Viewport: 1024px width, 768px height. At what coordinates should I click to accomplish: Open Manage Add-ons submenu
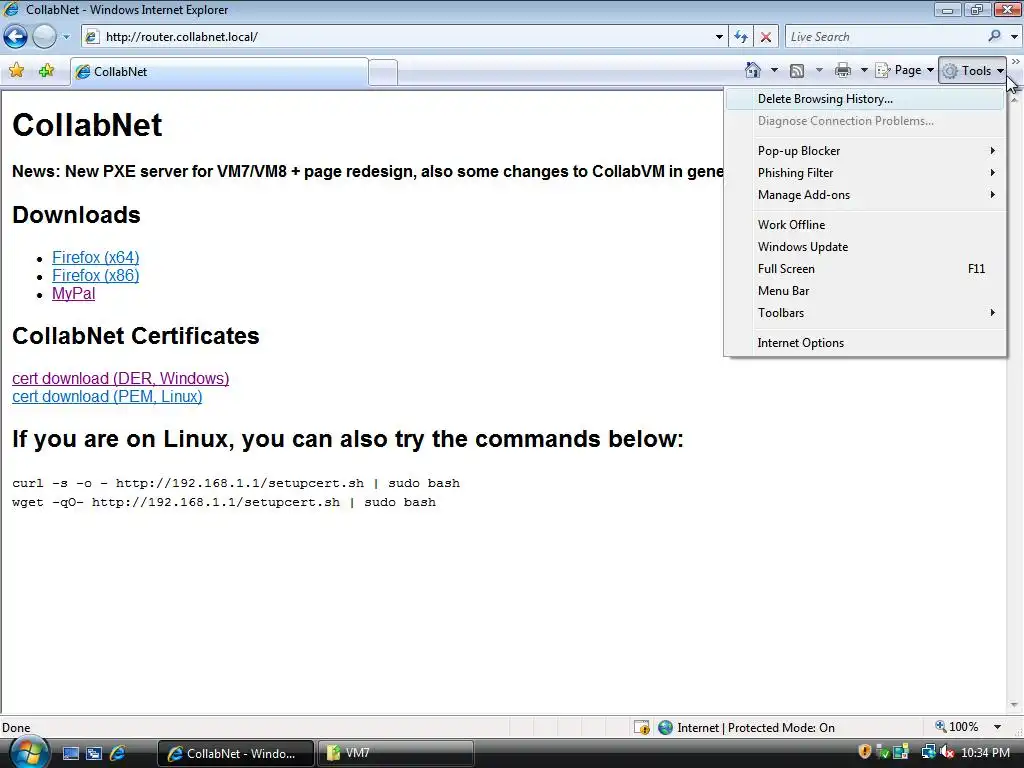pos(865,195)
